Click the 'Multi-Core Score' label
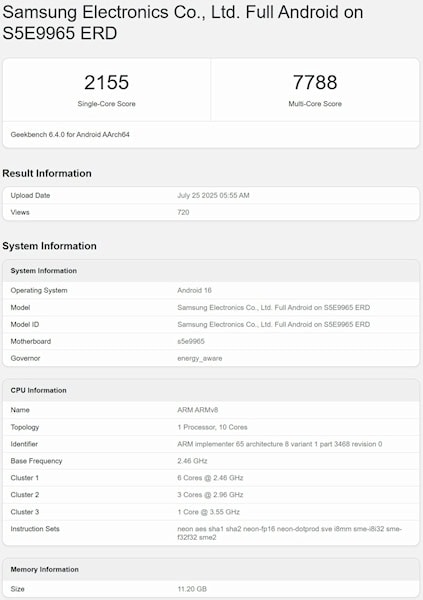 click(315, 104)
